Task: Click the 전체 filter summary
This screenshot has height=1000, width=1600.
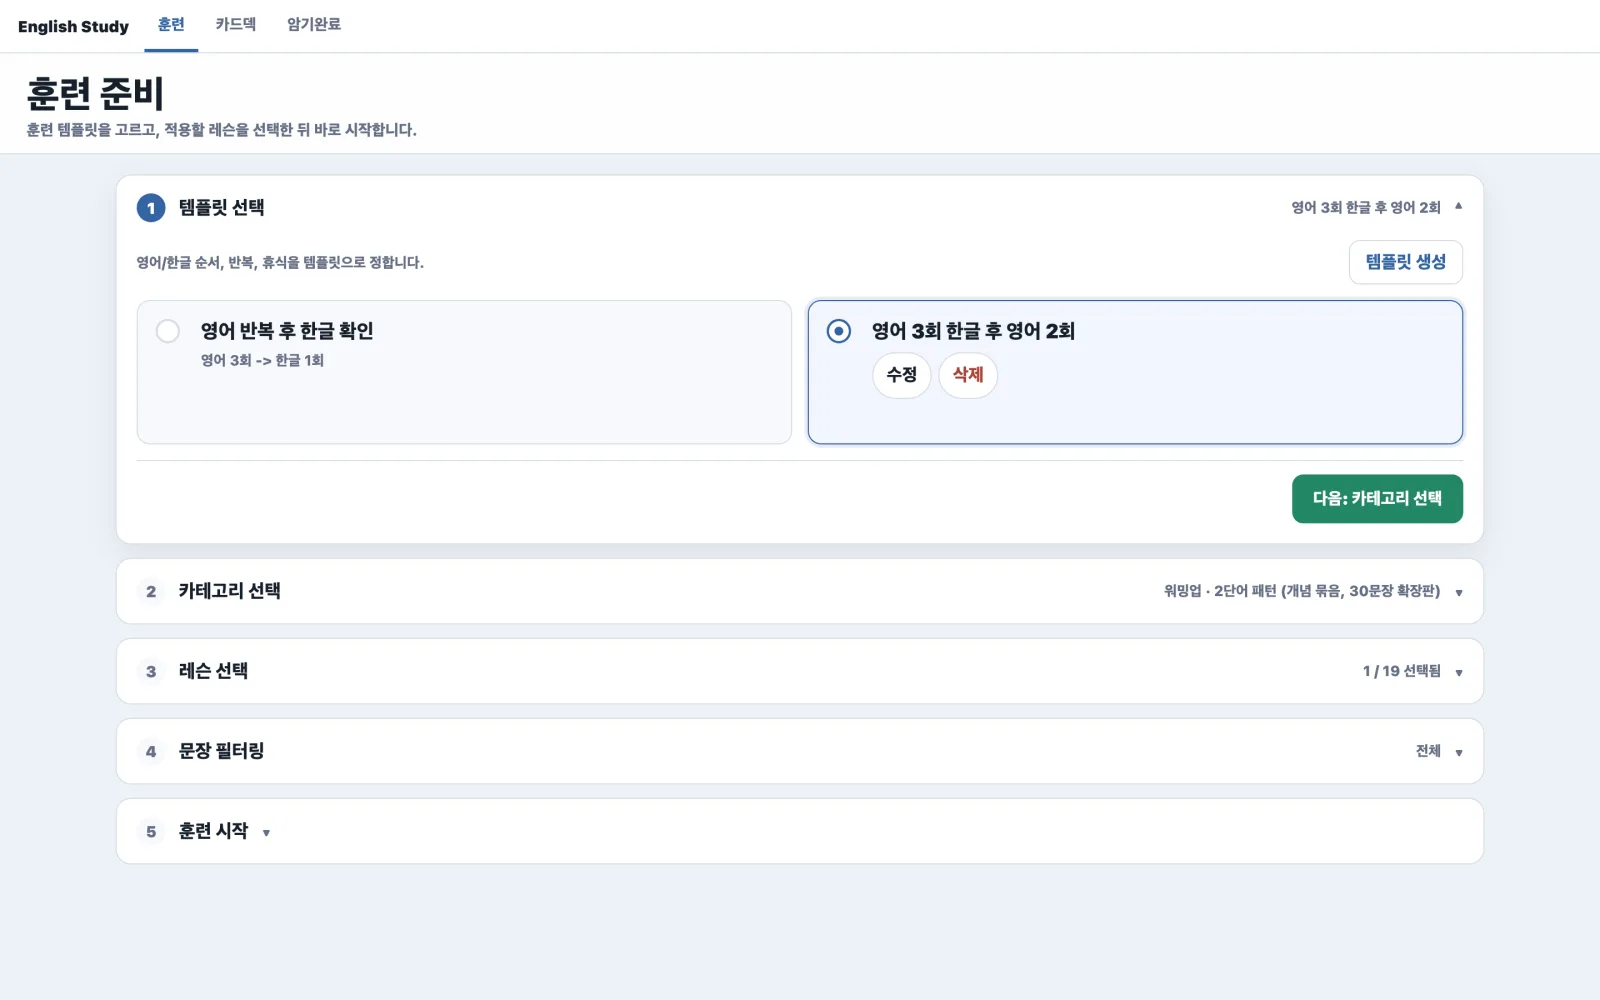Action: click(1428, 751)
